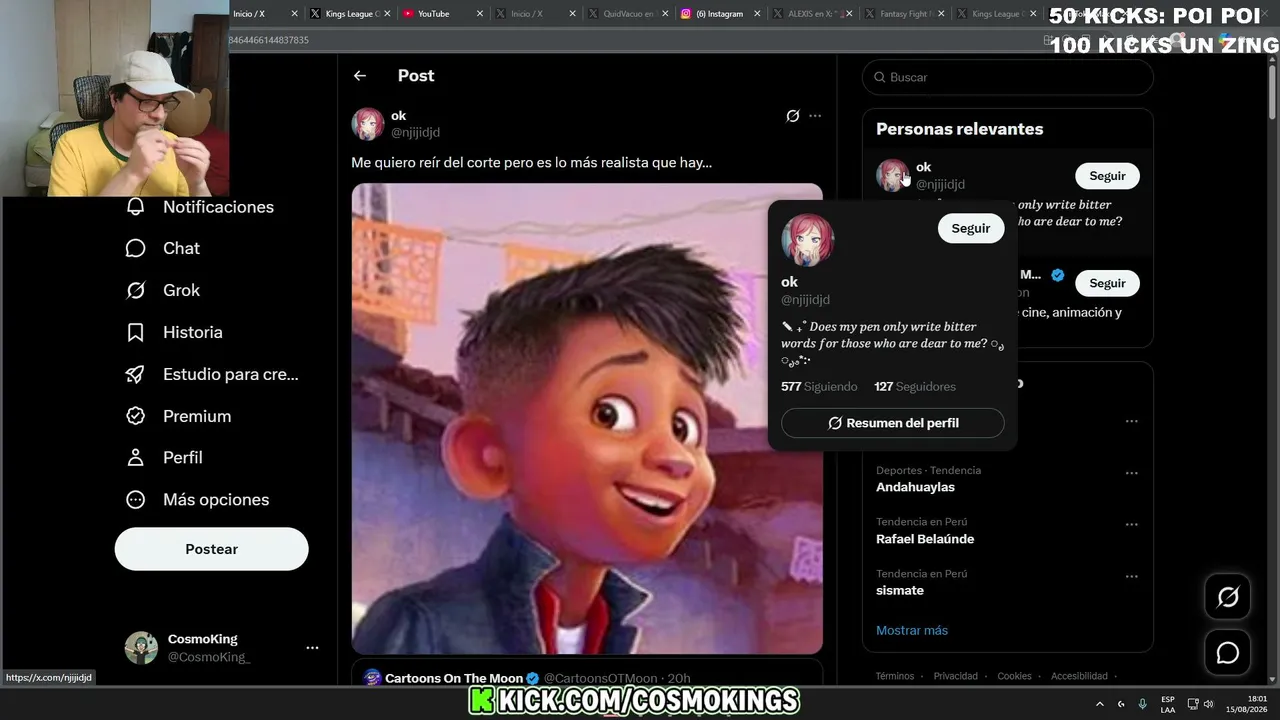This screenshot has width=1280, height=720.
Task: Open the Estudio para creadores rocket icon
Action: click(136, 374)
